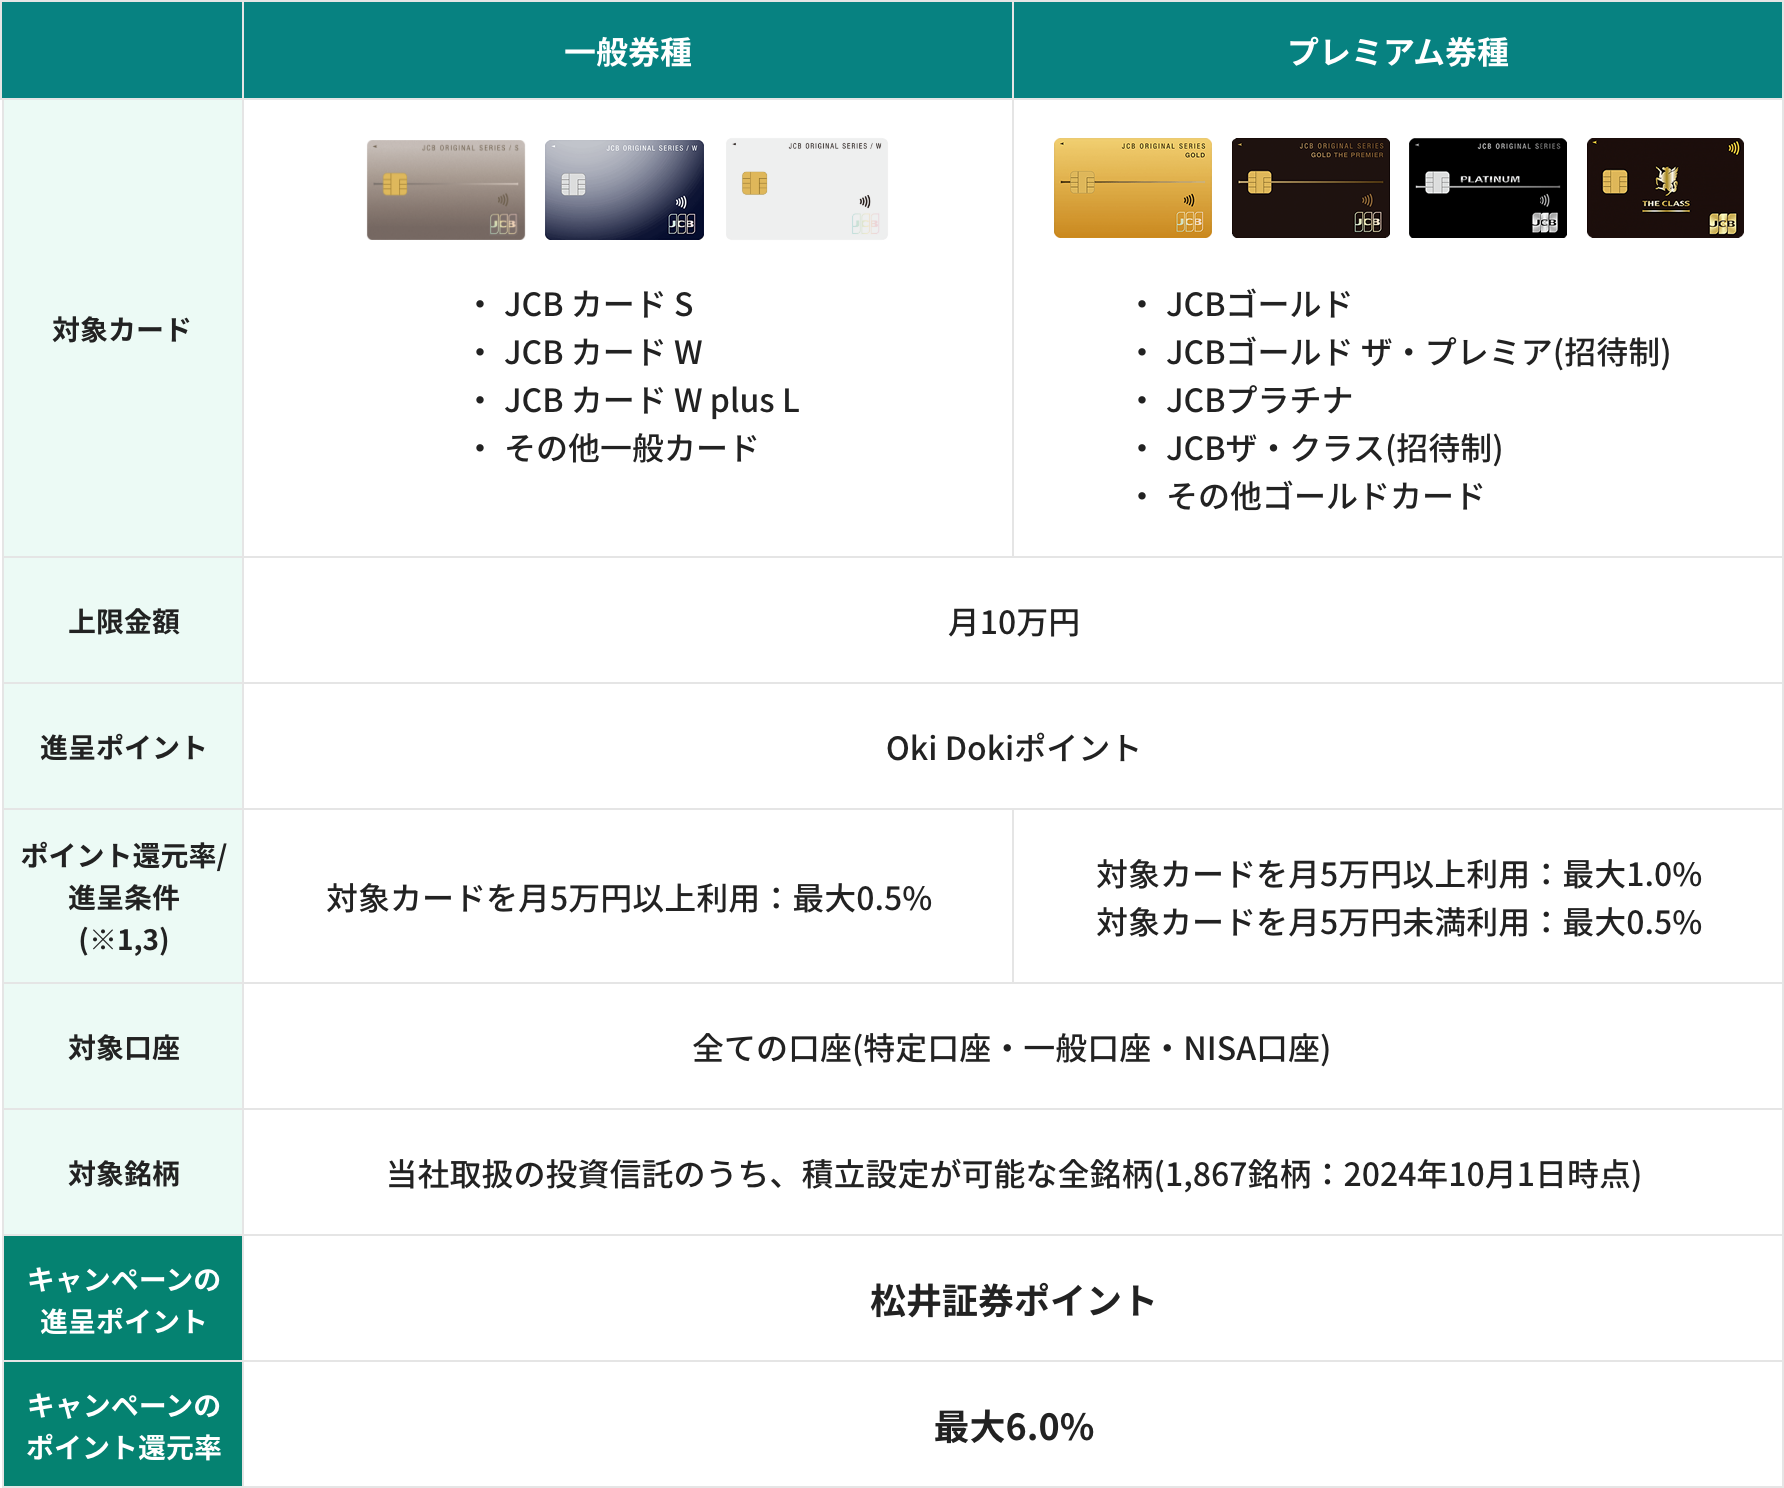Select the プレミアム券種 column header
Viewport: 1784px width, 1488px height.
pos(1398,51)
